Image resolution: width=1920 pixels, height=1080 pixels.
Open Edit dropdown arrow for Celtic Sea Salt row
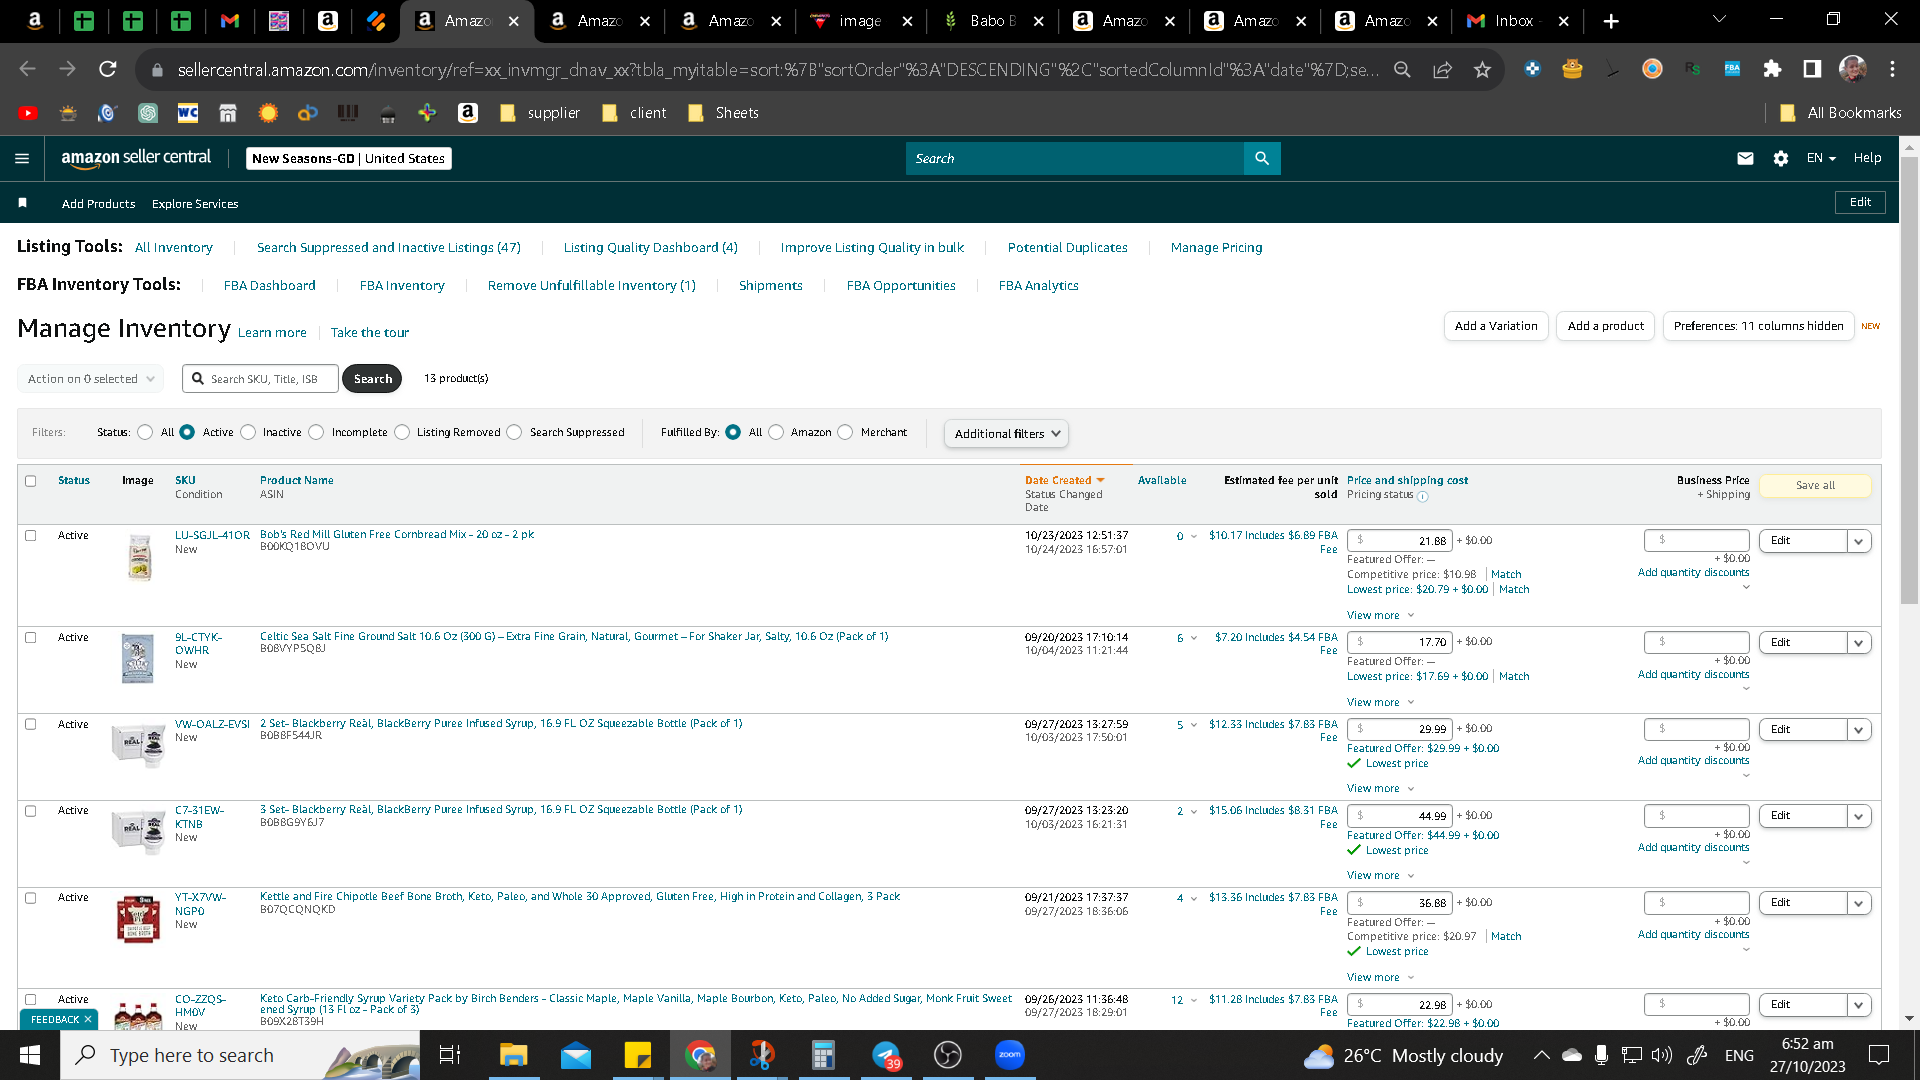click(x=1859, y=643)
